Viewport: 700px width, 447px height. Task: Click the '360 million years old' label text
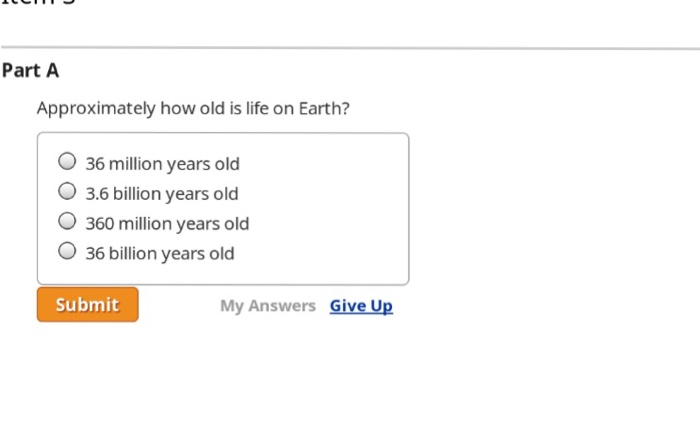(x=167, y=223)
